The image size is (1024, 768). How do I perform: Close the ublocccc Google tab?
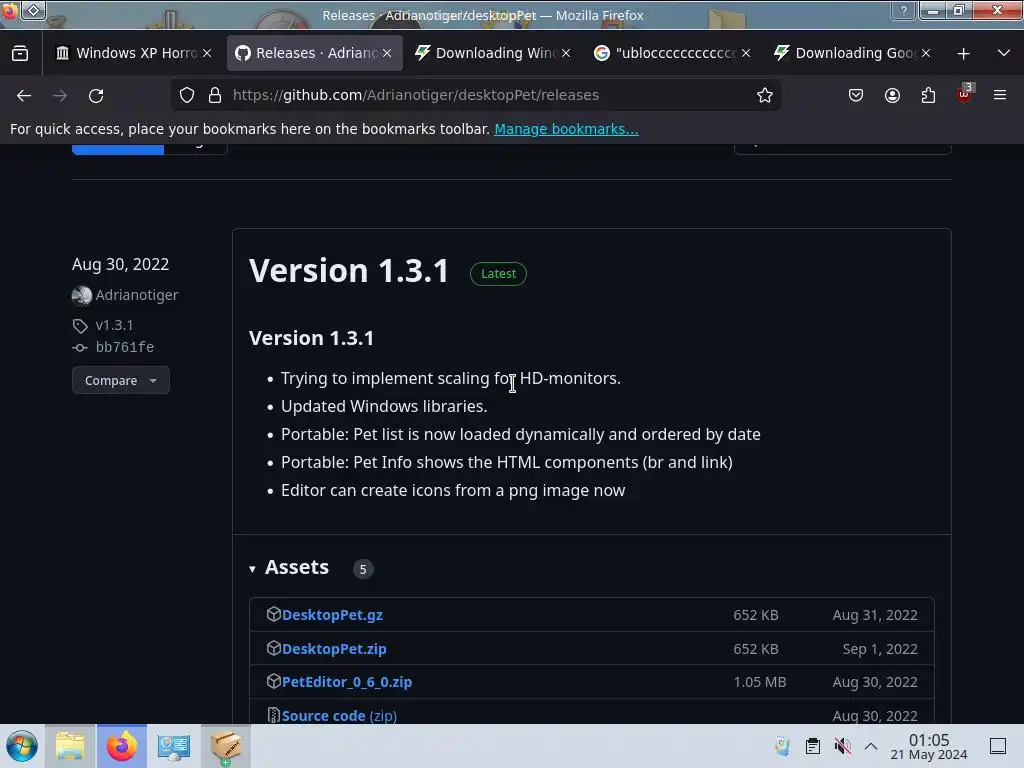(746, 54)
